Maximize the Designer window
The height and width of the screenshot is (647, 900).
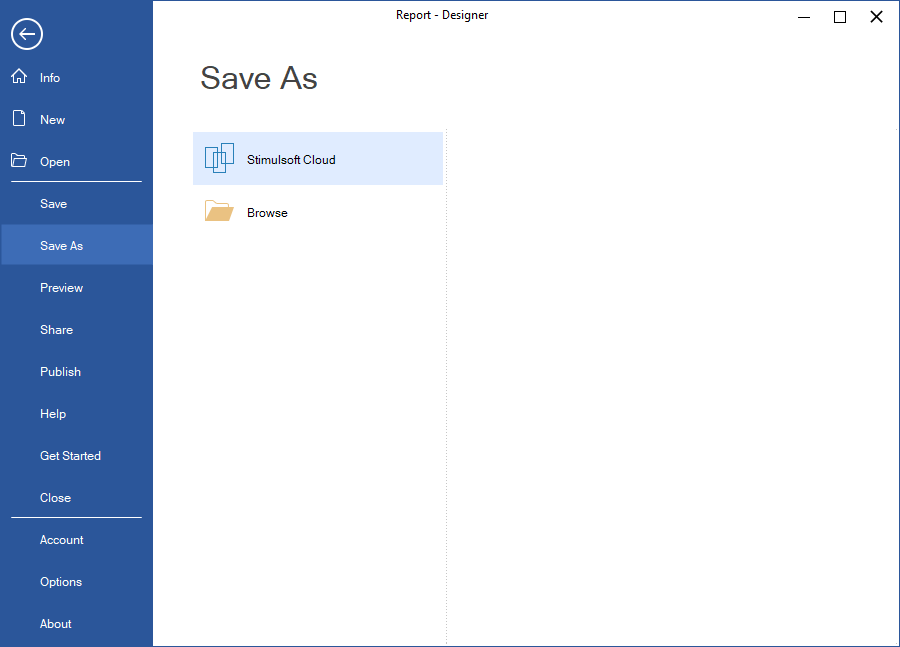pos(840,17)
